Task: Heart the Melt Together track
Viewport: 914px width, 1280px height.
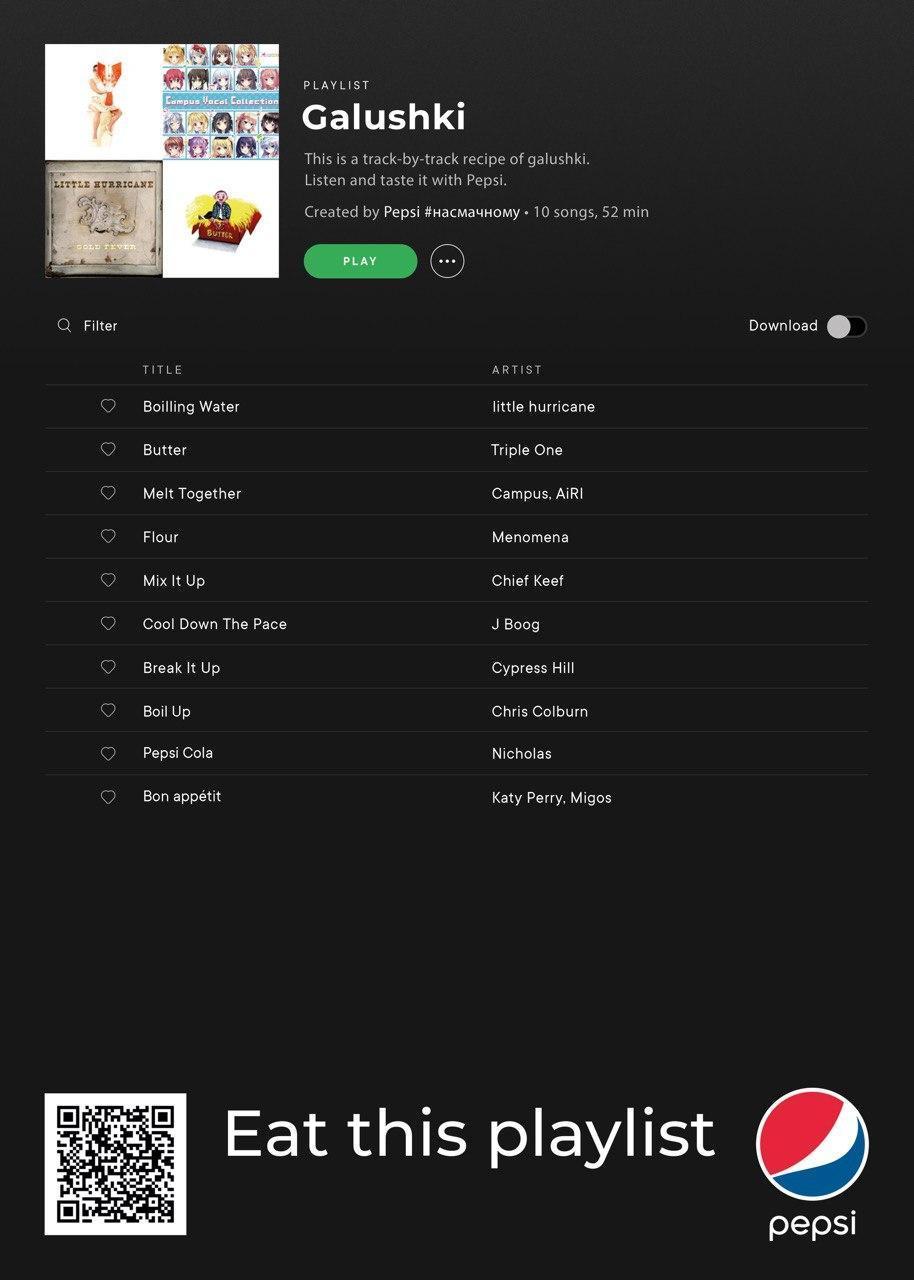Action: [108, 493]
